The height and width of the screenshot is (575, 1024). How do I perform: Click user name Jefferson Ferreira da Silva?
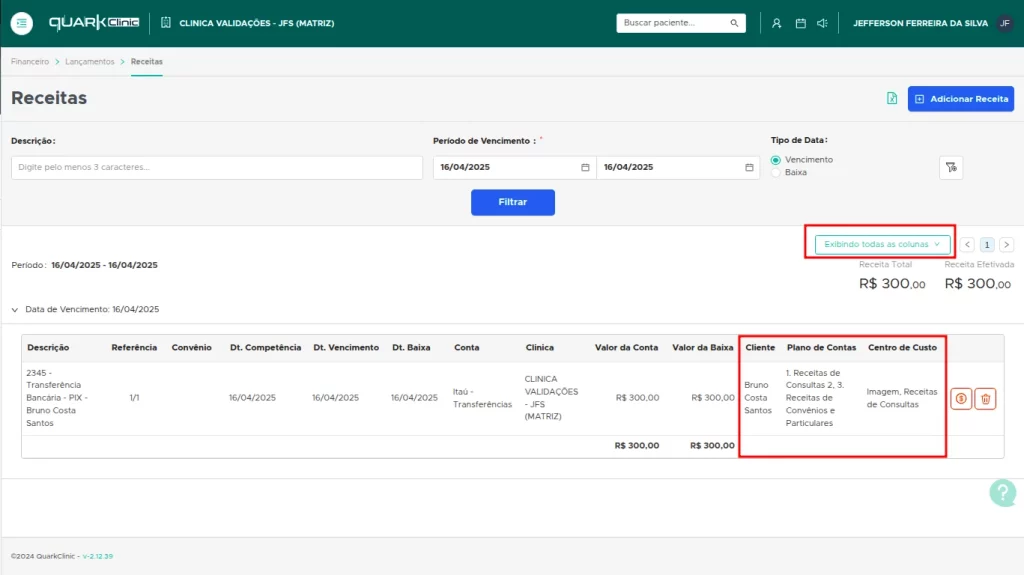tap(920, 23)
